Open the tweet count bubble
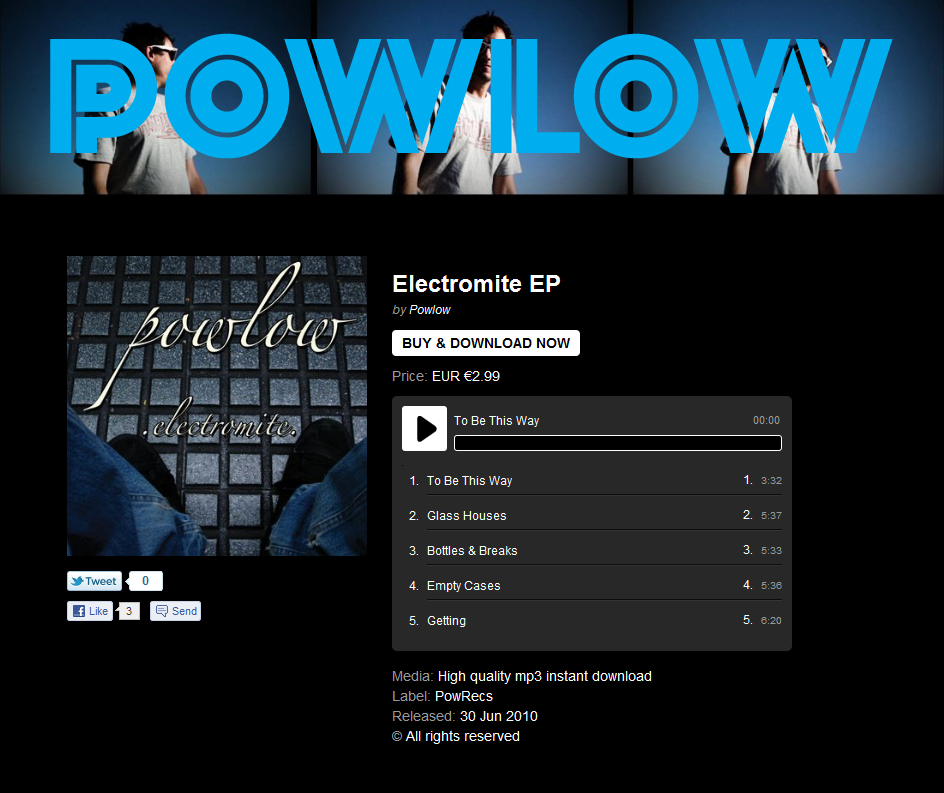This screenshot has width=944, height=793. click(x=145, y=581)
